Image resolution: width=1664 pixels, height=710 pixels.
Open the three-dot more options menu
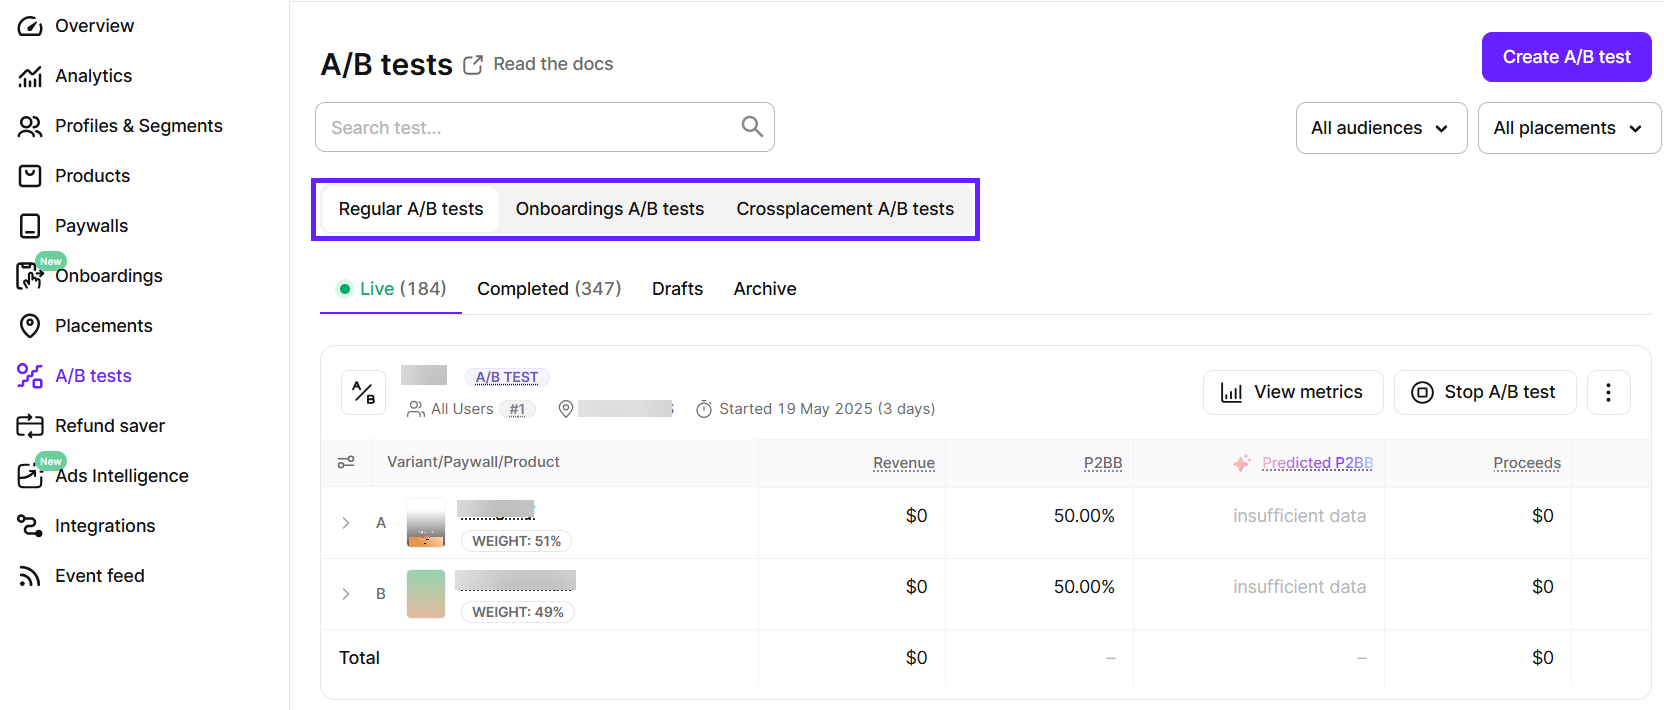tap(1608, 392)
